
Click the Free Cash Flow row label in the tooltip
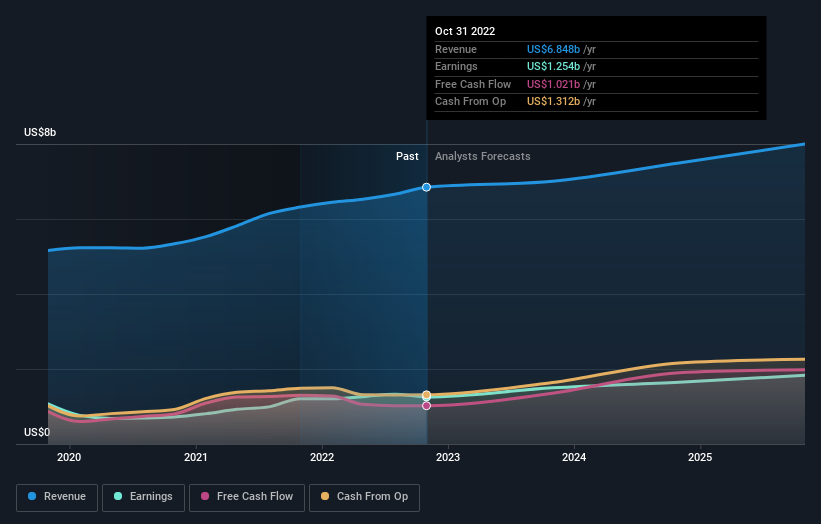[x=473, y=84]
